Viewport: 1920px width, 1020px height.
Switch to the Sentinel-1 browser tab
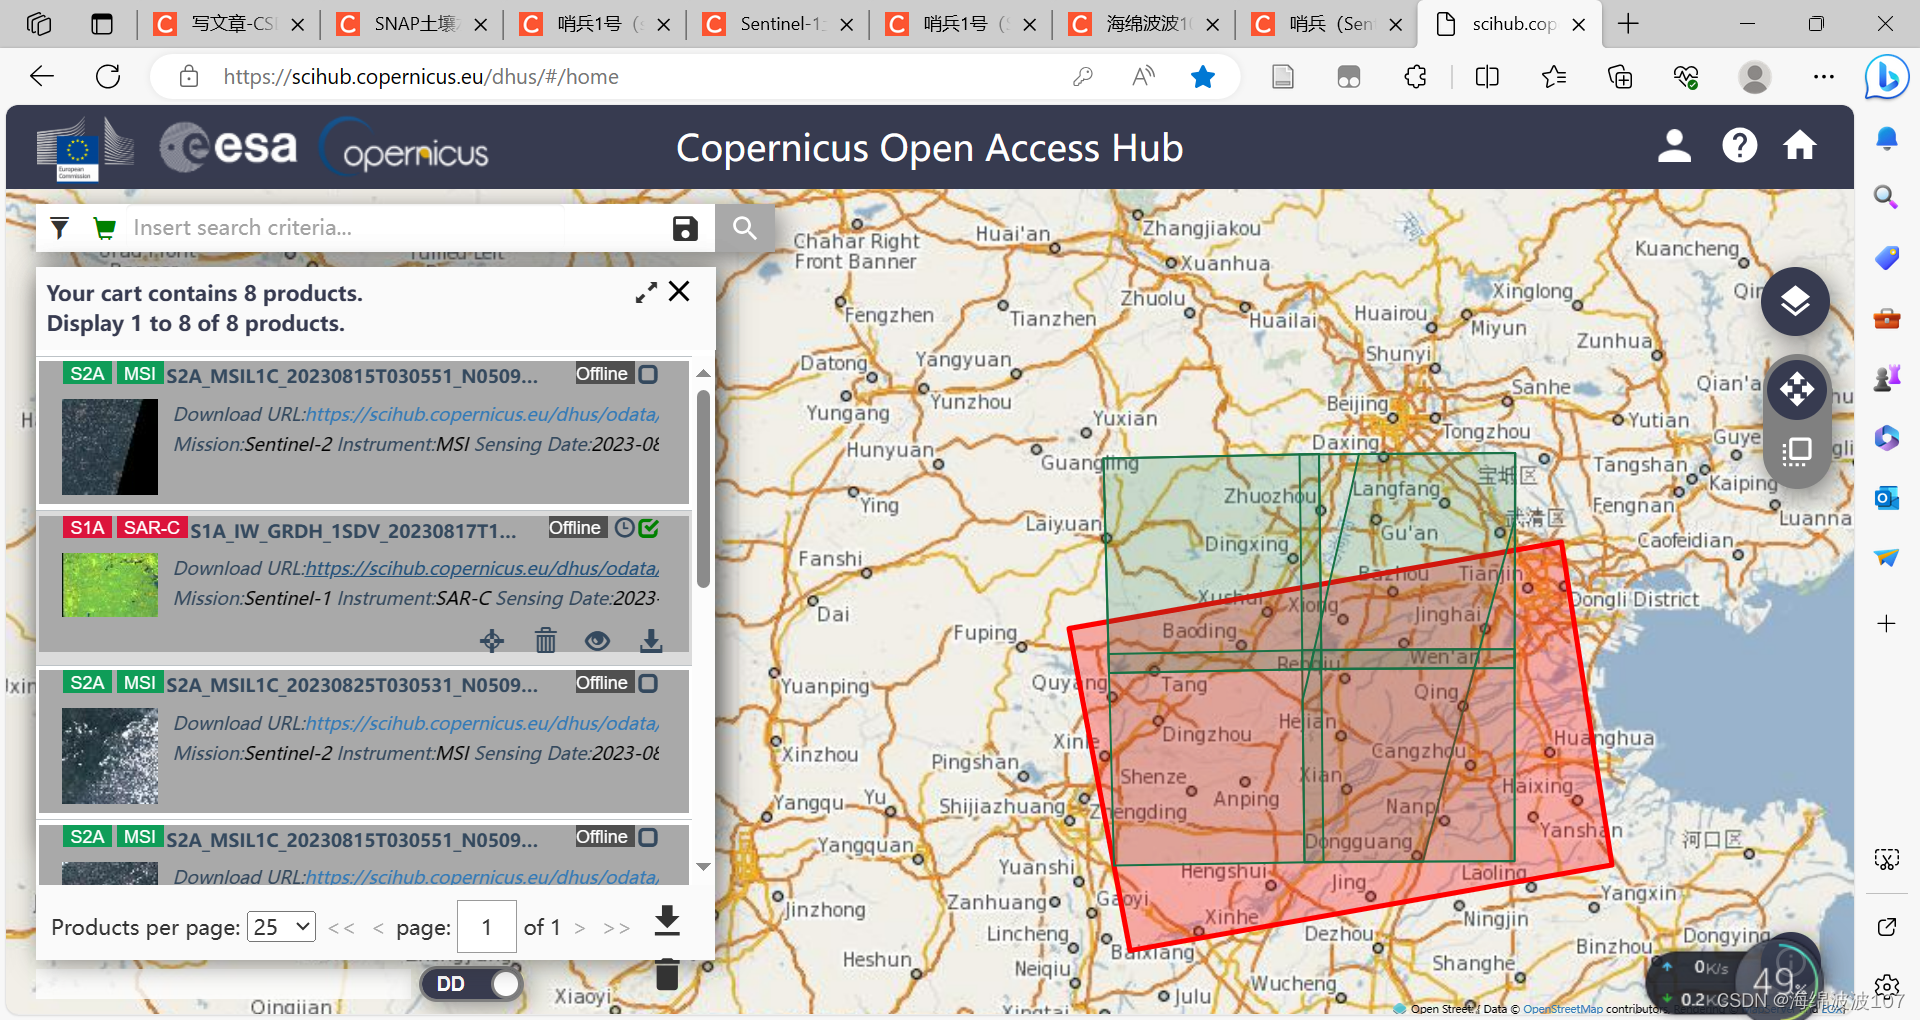(780, 24)
